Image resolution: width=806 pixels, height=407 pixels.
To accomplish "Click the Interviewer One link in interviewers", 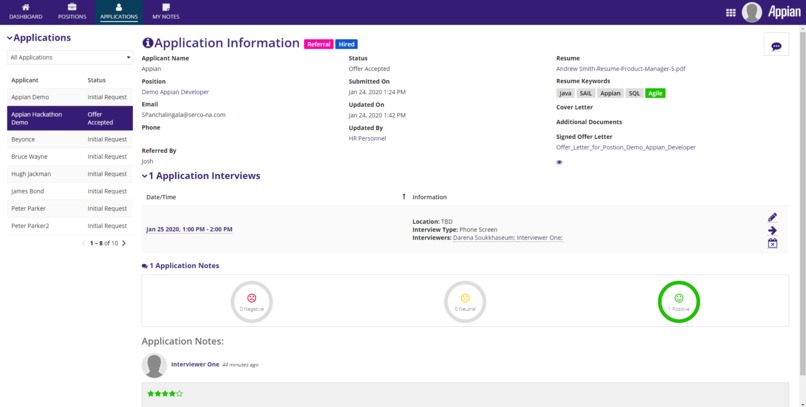I will click(540, 238).
